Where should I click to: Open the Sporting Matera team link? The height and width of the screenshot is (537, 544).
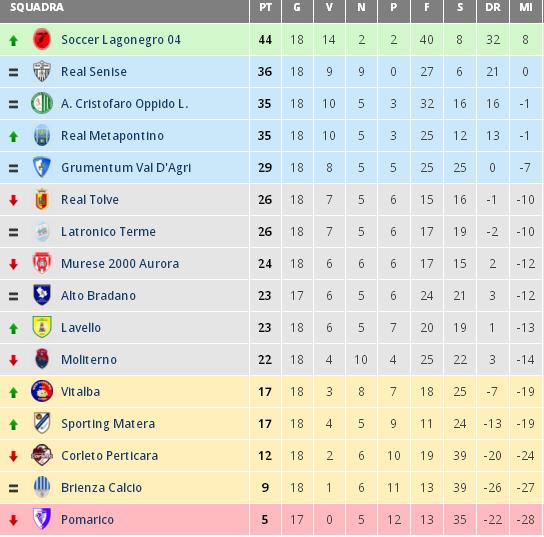[108, 424]
